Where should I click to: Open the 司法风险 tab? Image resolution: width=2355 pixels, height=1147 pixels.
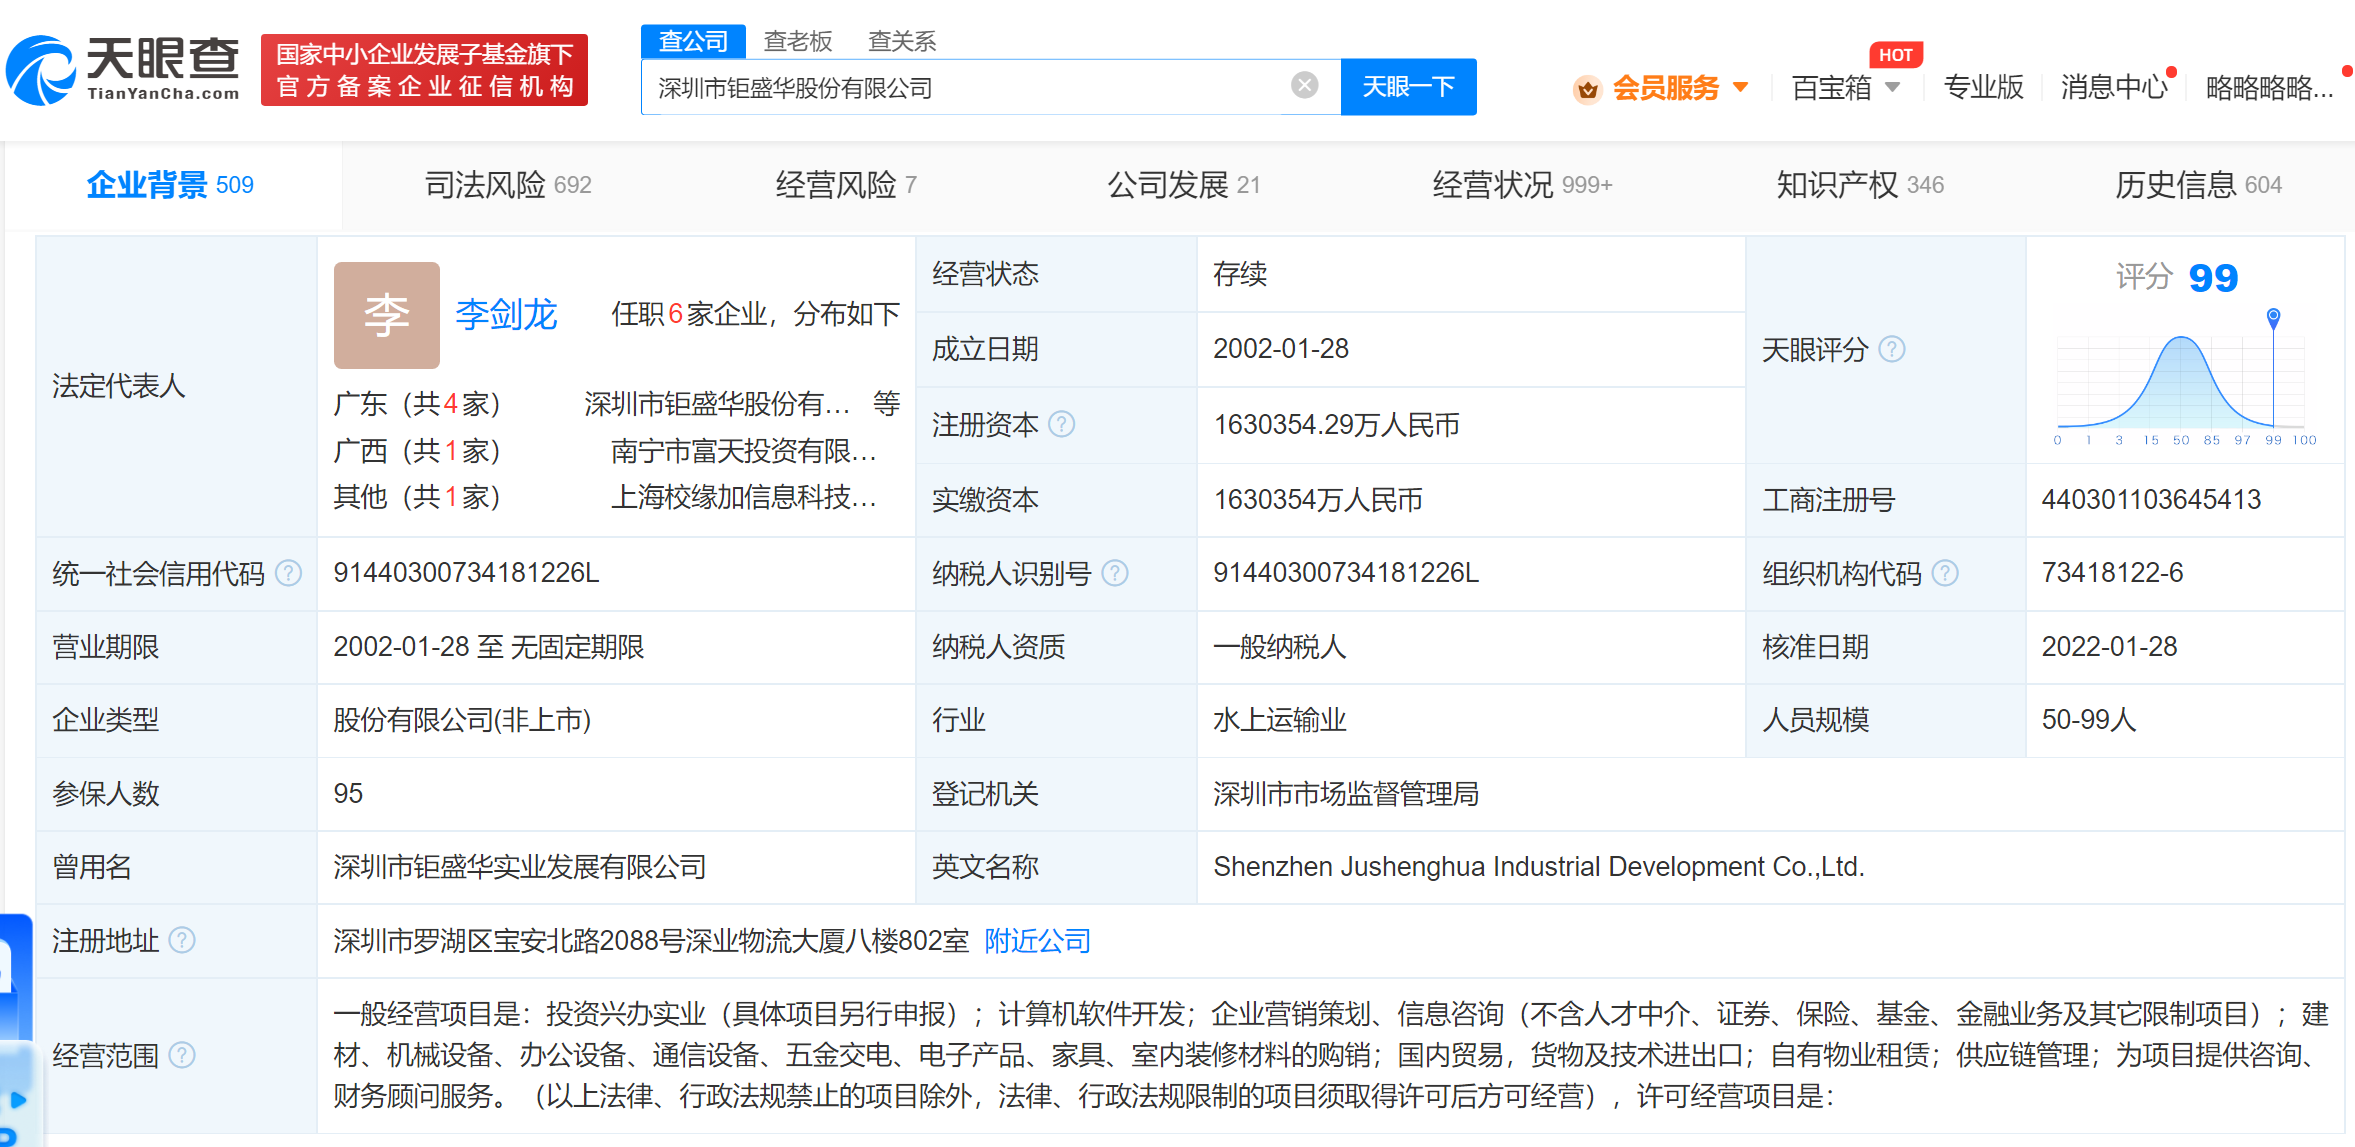[x=508, y=185]
